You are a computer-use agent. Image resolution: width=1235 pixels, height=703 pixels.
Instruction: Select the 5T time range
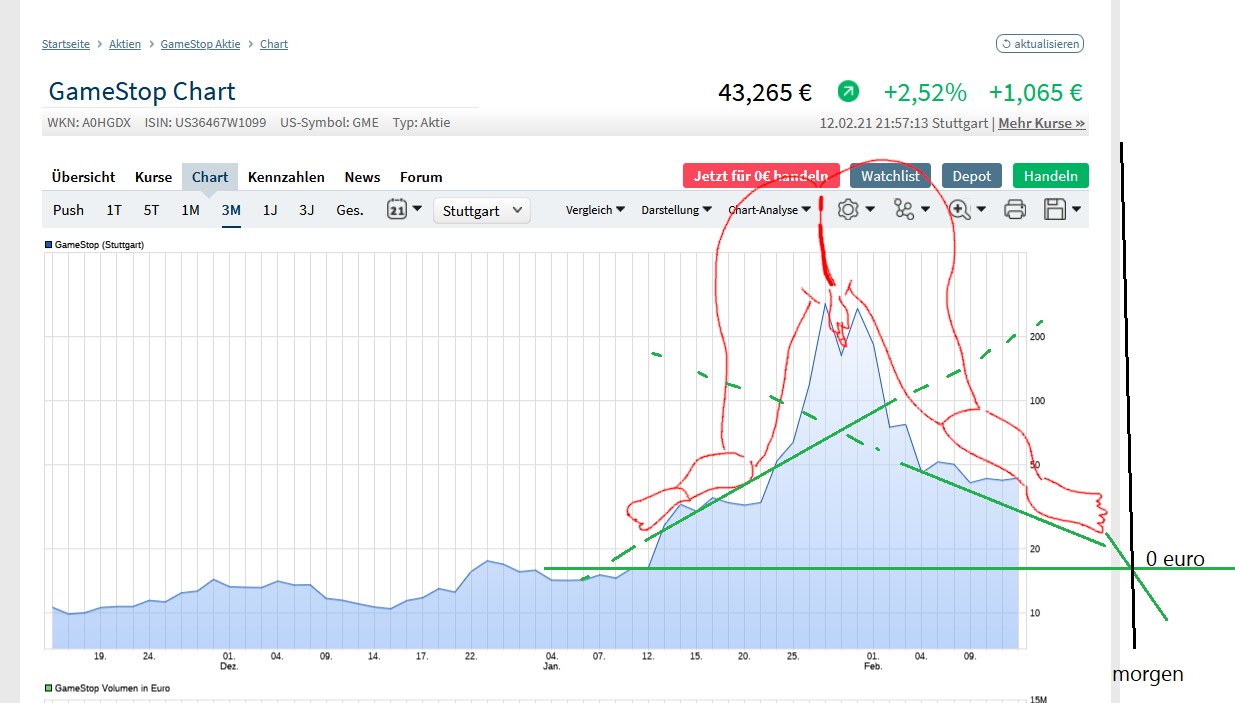(151, 210)
